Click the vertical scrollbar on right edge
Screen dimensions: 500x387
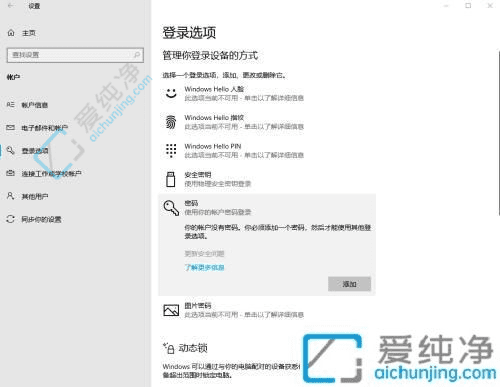pos(499,133)
